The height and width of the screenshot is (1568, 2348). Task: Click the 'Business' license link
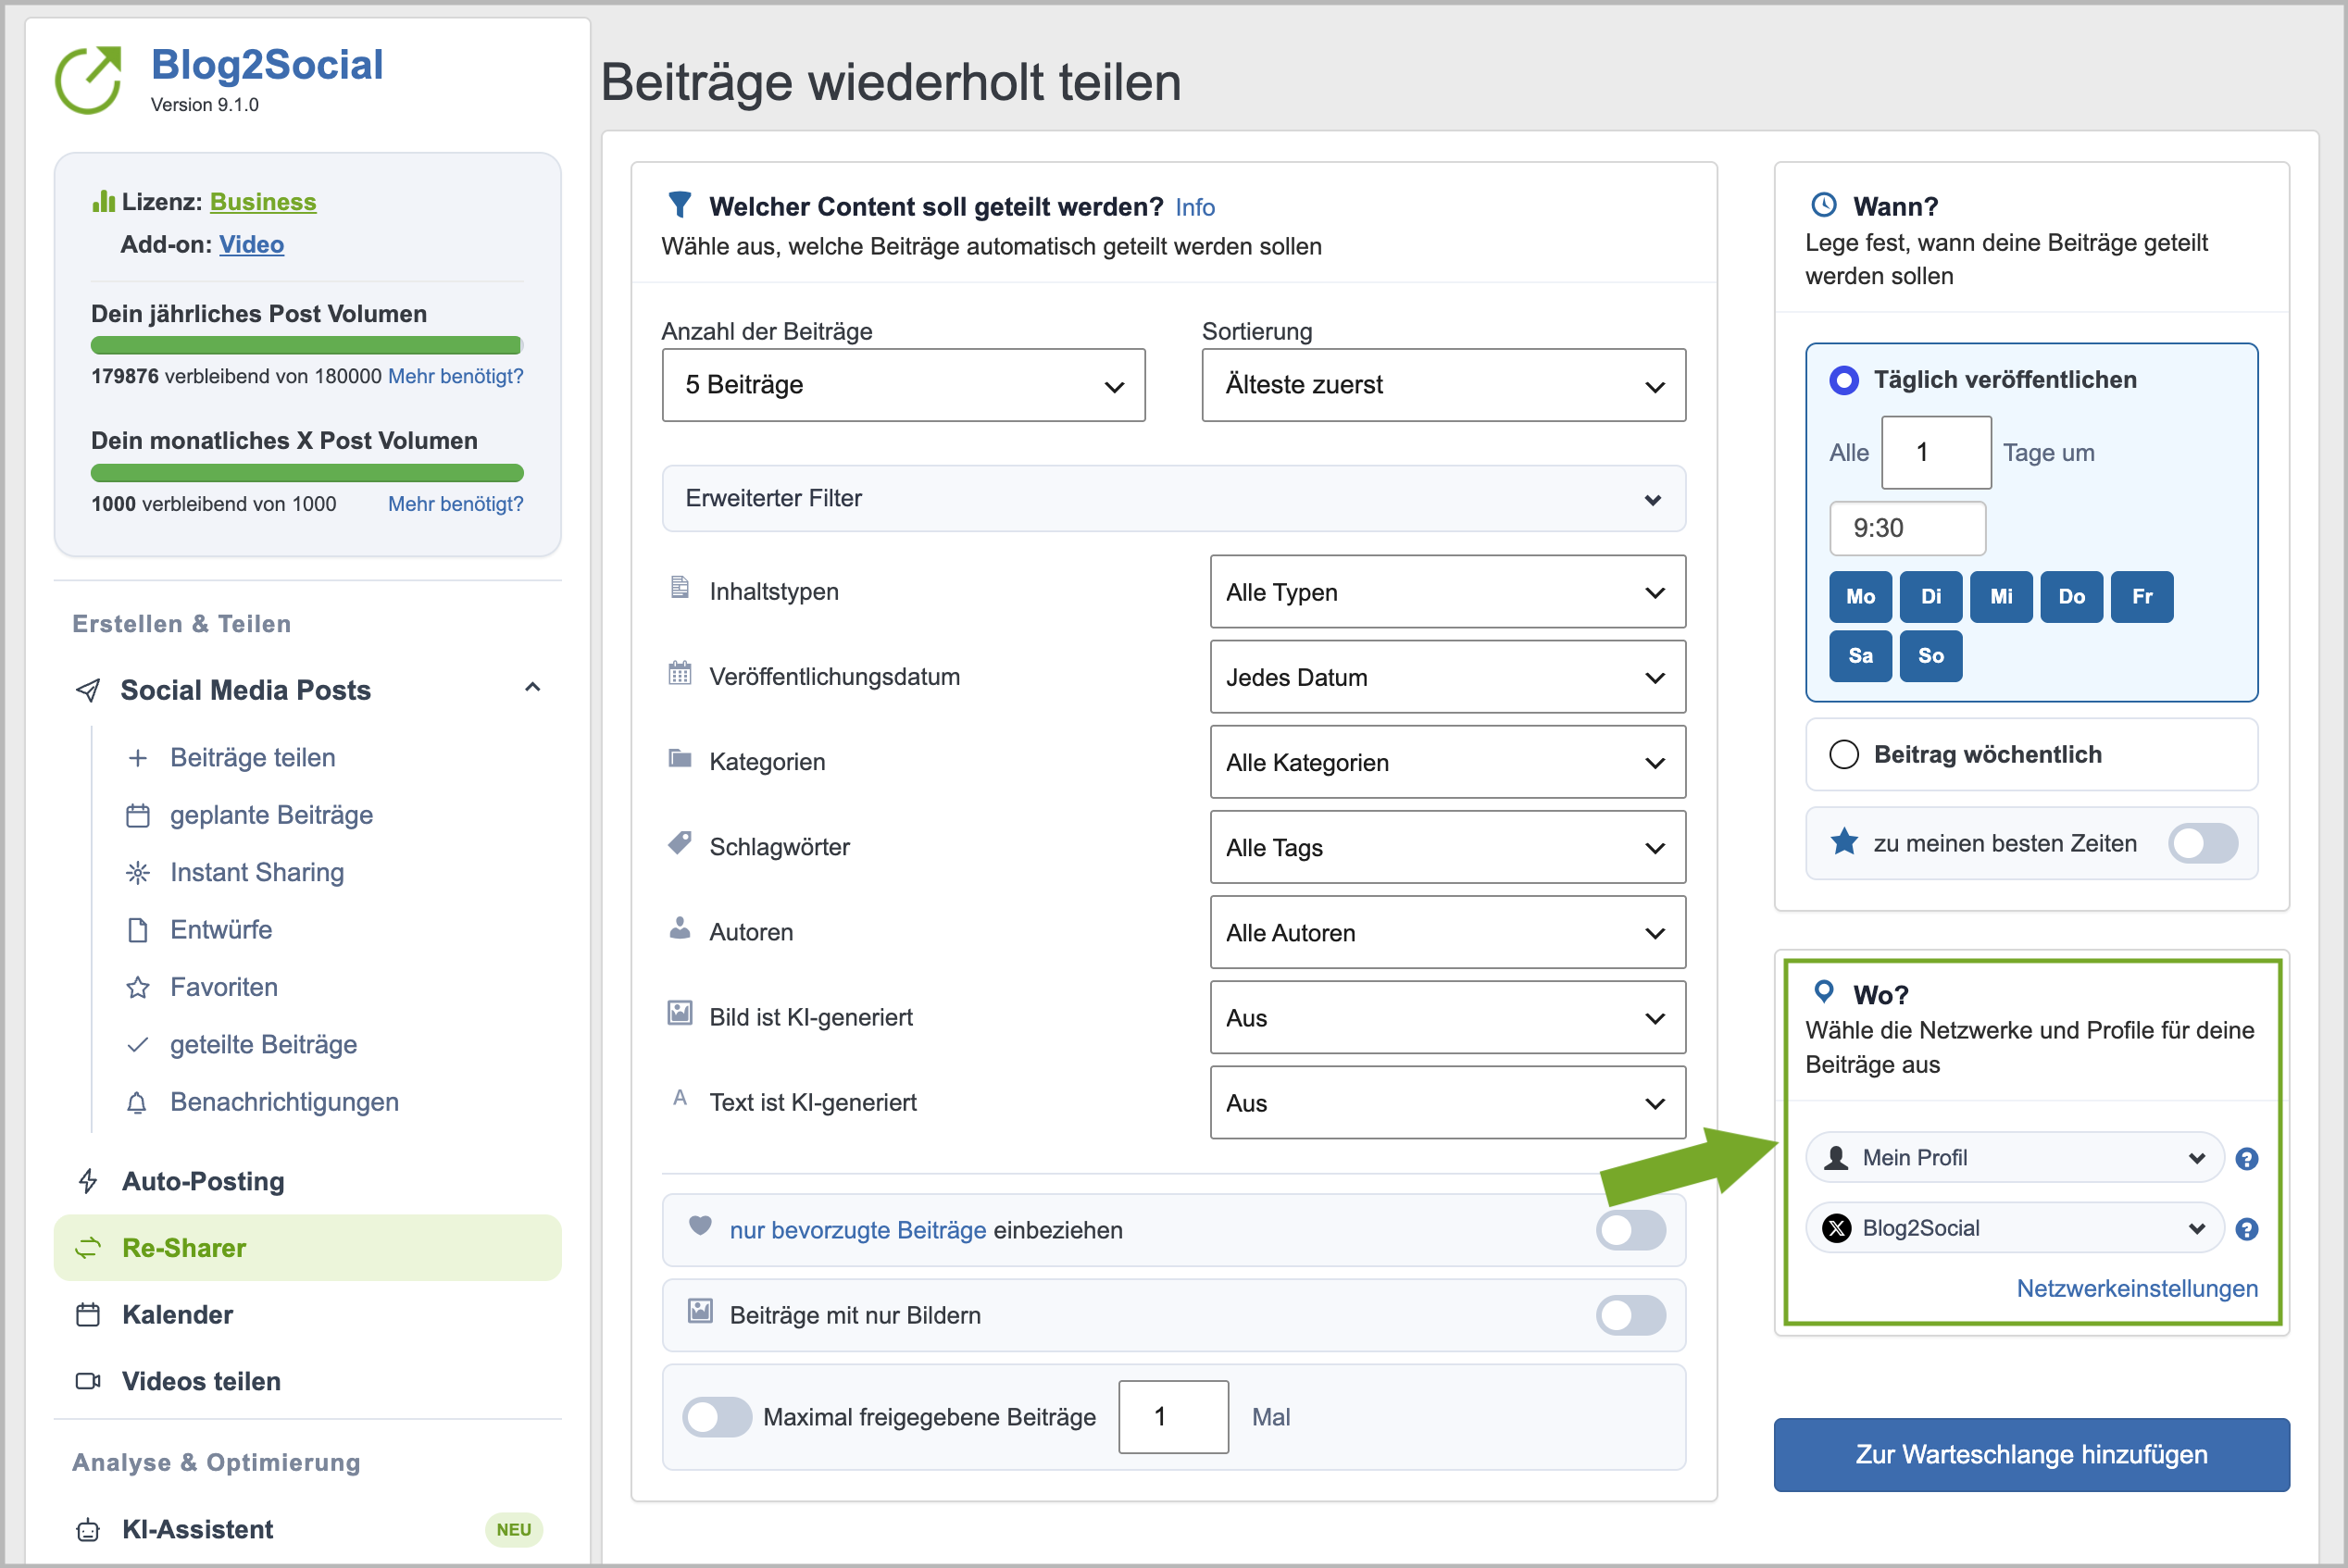click(x=263, y=202)
